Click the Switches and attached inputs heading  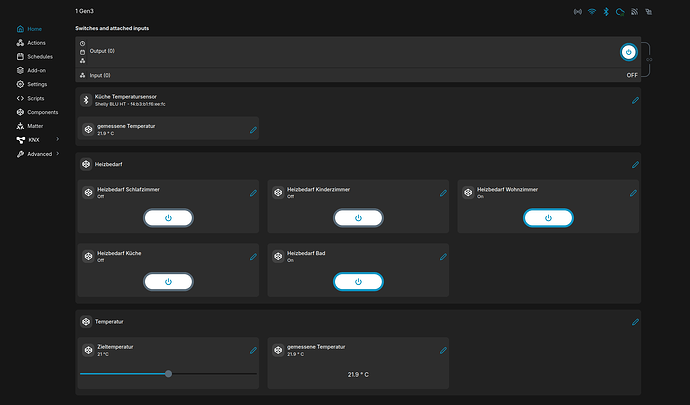112,28
